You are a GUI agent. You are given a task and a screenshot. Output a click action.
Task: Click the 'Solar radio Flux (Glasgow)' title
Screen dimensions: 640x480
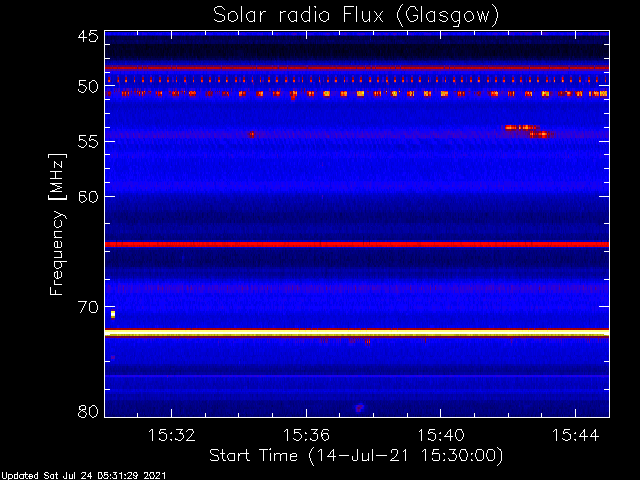[x=356, y=16]
